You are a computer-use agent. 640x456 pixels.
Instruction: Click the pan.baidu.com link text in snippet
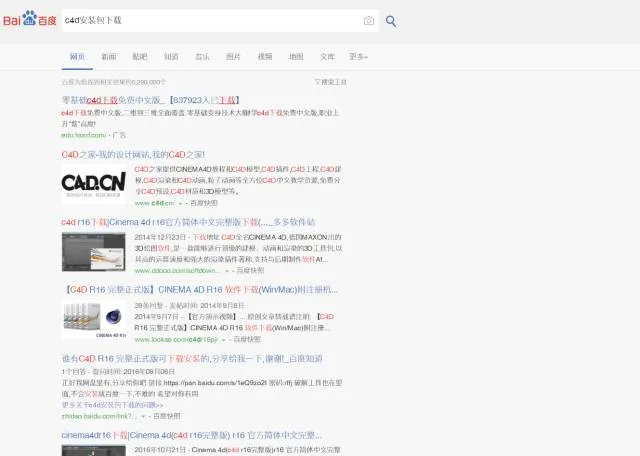coord(215,383)
